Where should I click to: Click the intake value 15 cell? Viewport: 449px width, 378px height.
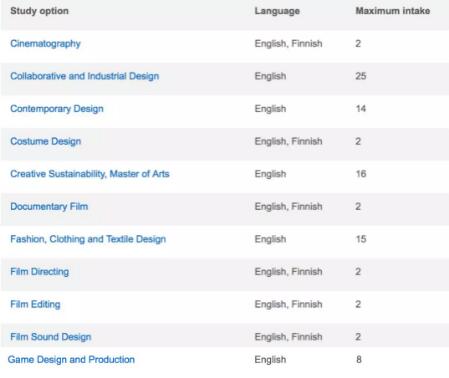[x=361, y=239]
